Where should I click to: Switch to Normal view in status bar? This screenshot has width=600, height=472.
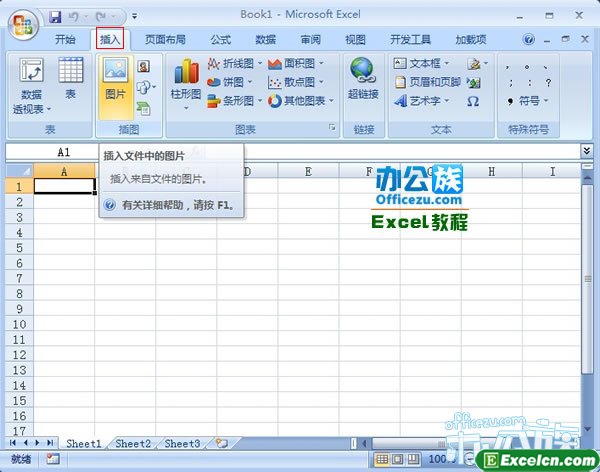(382, 459)
